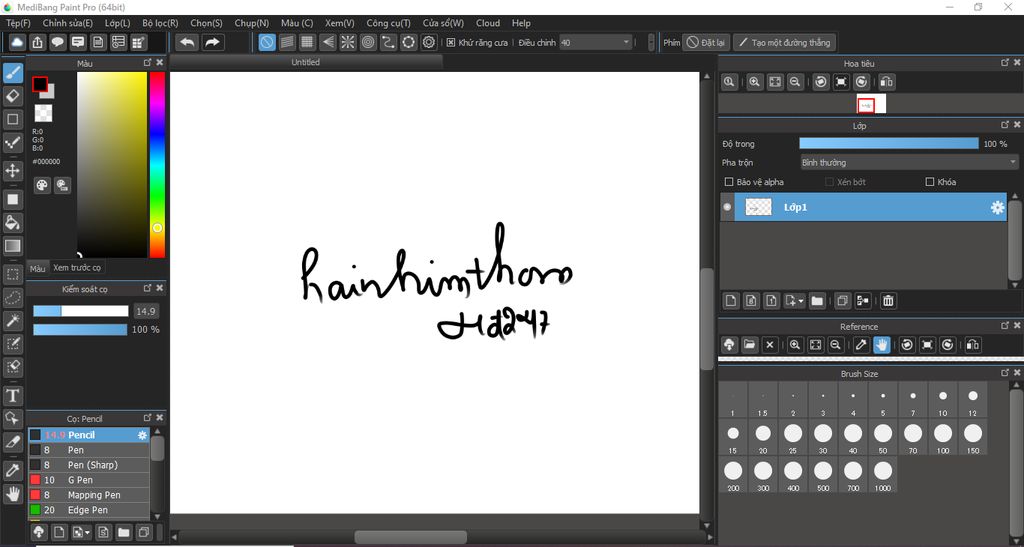
Task: Select the Lasso selection tool
Action: pyautogui.click(x=12, y=298)
